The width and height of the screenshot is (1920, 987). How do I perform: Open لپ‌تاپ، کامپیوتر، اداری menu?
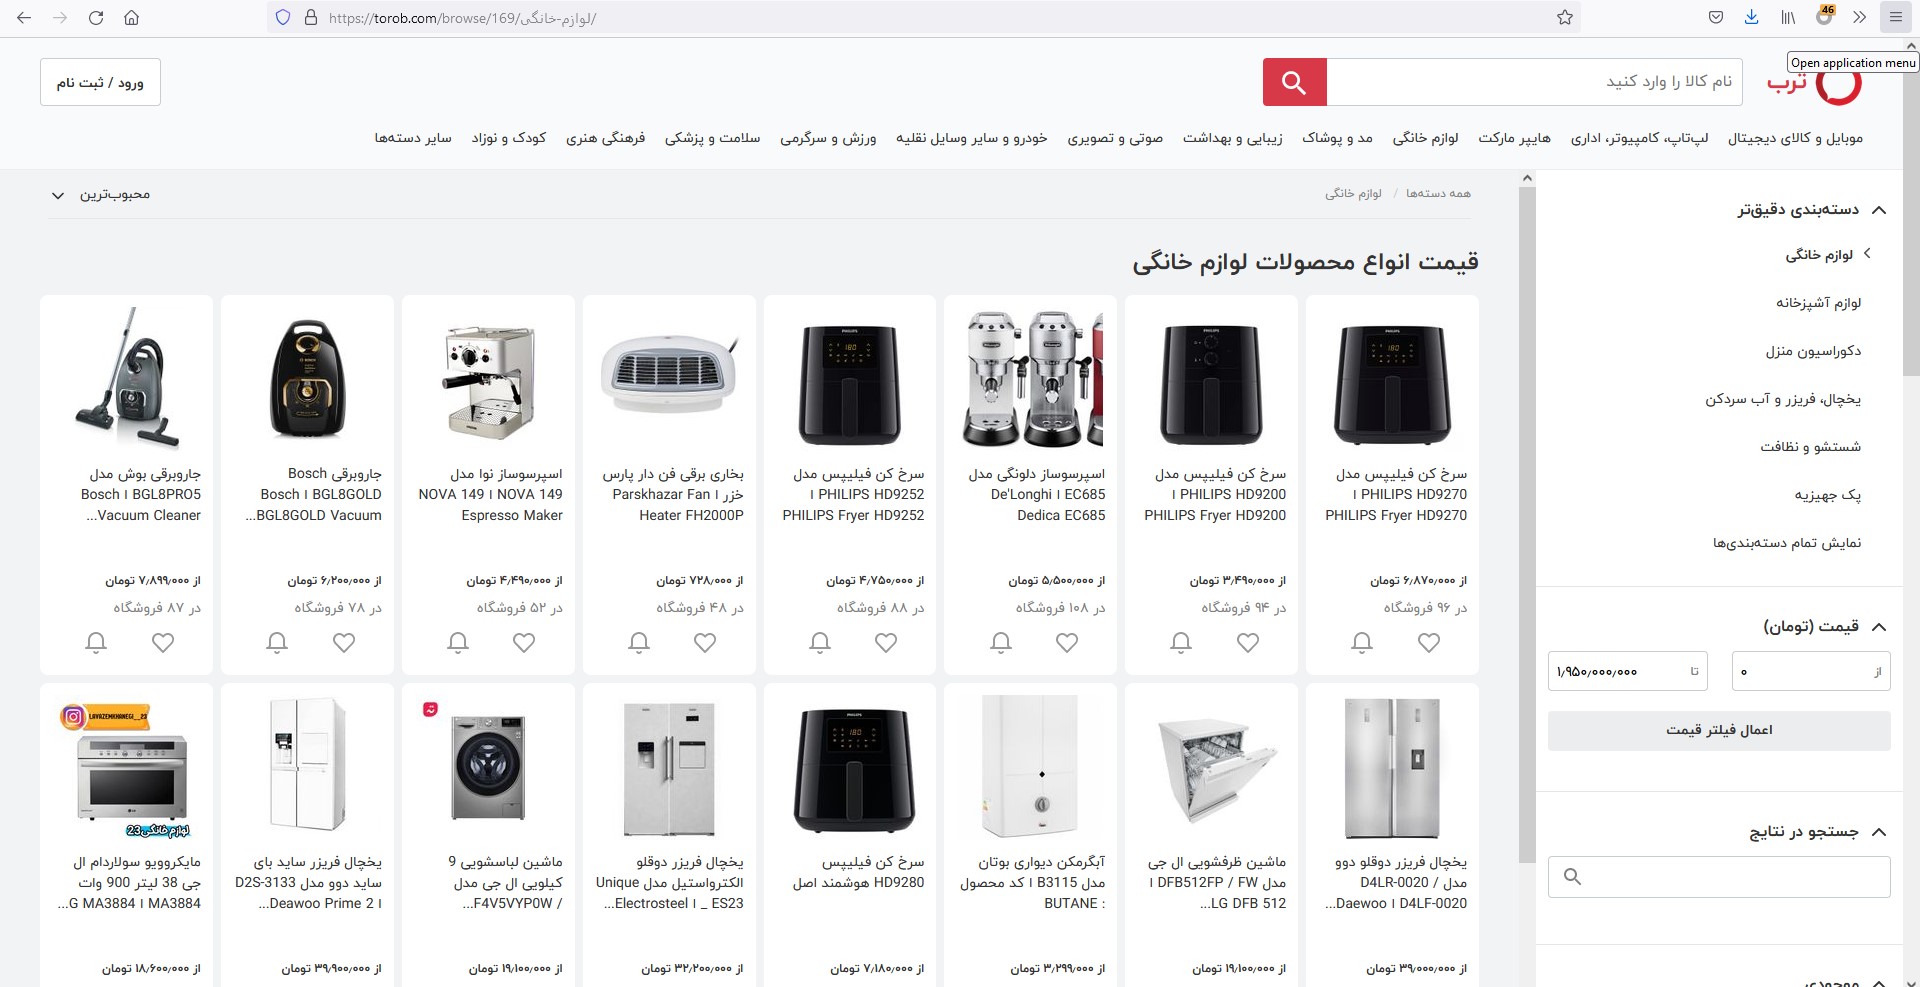click(1639, 138)
